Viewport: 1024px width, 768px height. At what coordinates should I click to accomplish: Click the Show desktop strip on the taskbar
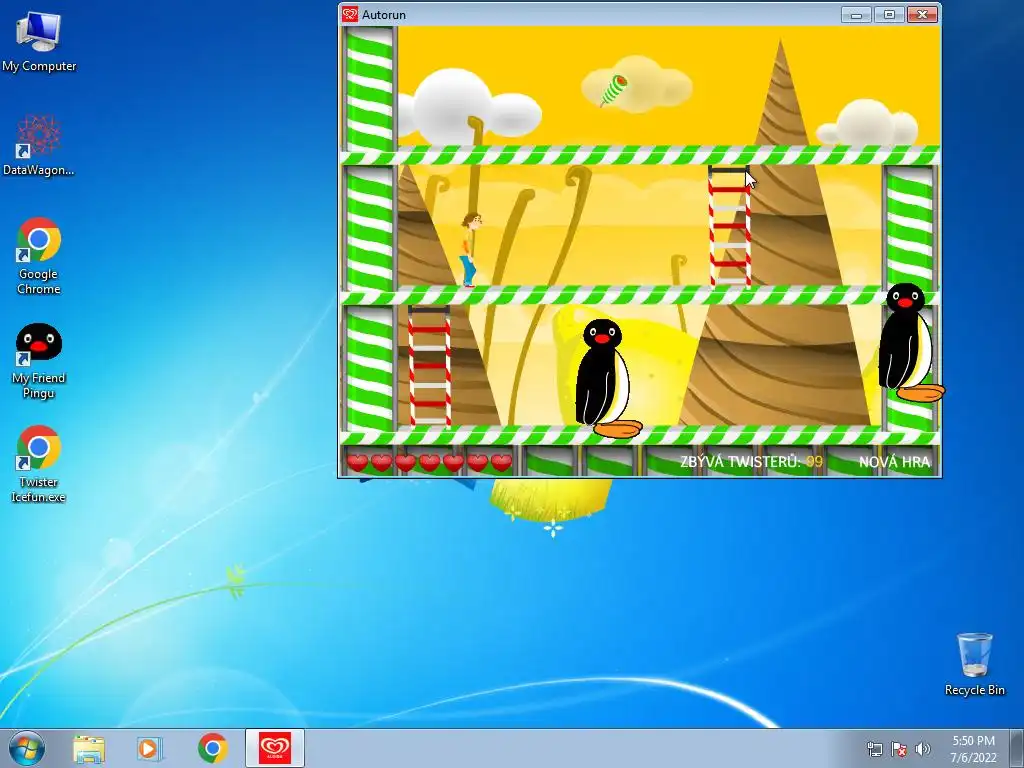coord(1018,749)
